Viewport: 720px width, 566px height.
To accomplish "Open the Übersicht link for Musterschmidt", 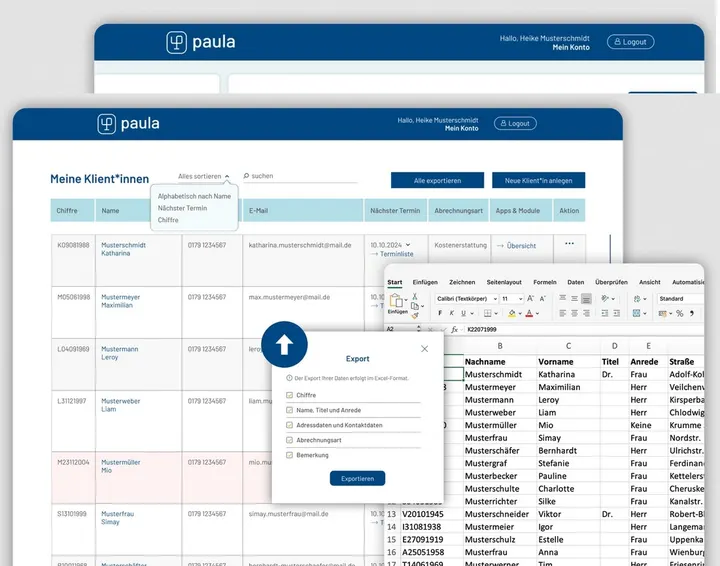I will pyautogui.click(x=517, y=246).
